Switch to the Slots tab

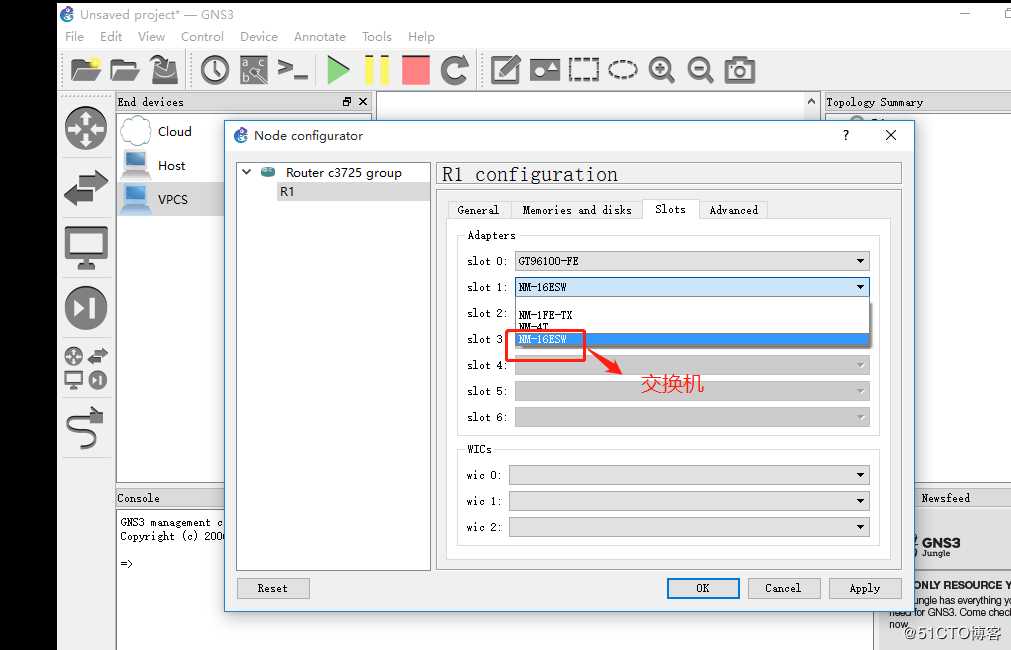pyautogui.click(x=671, y=209)
